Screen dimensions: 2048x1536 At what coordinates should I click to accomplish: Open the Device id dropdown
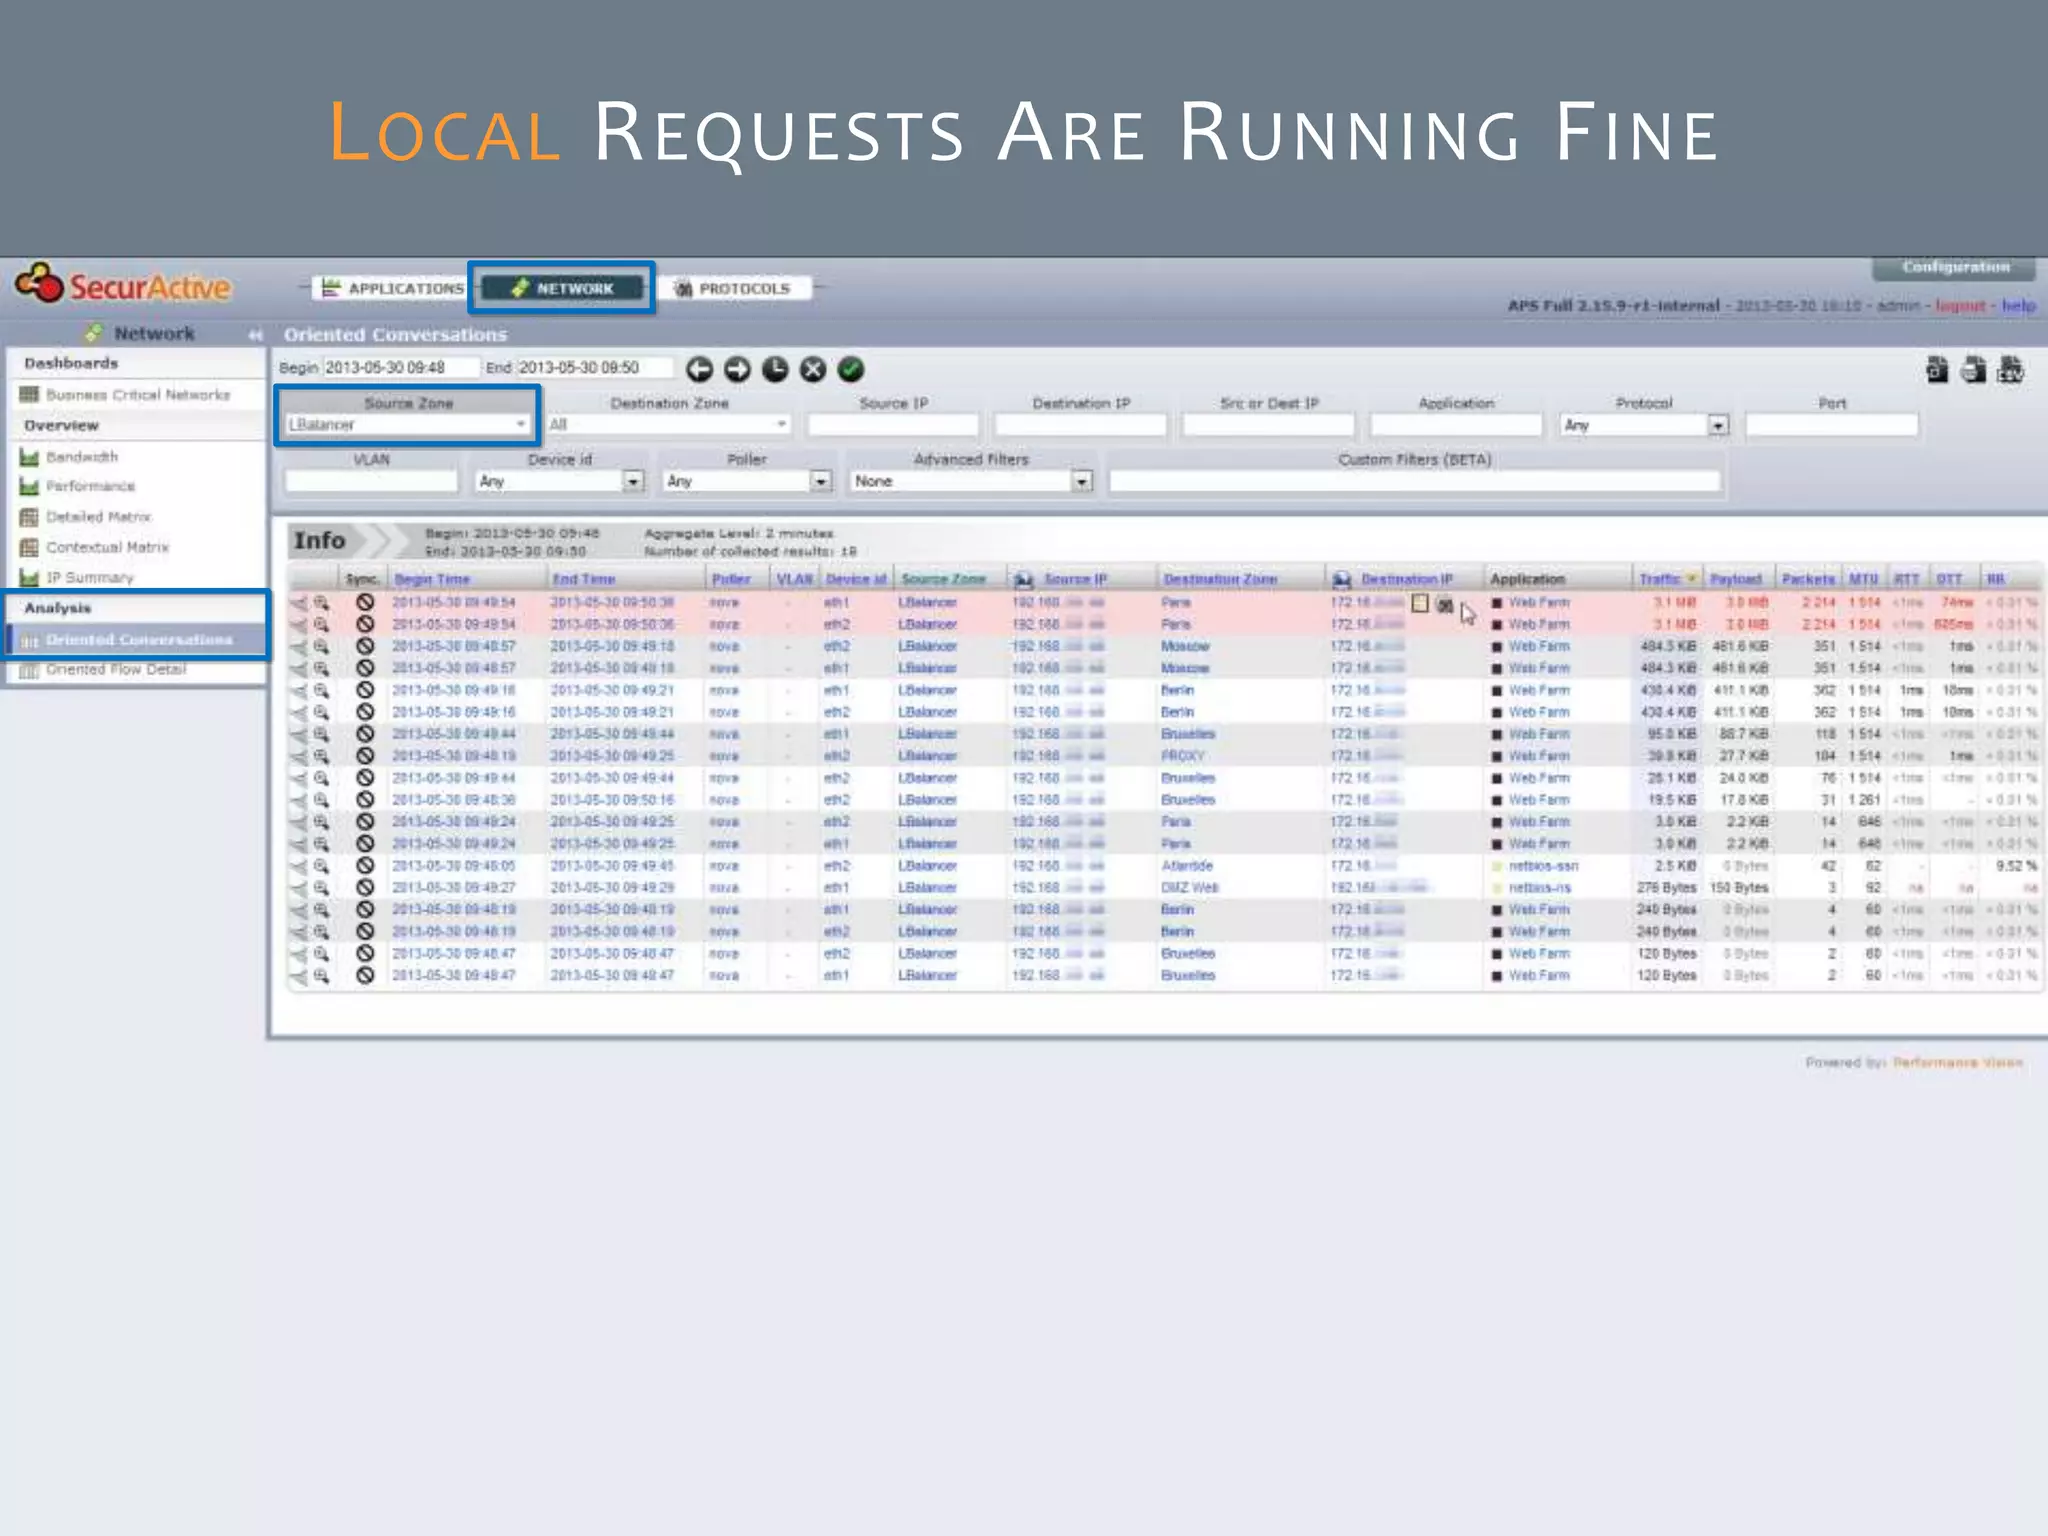pos(559,482)
